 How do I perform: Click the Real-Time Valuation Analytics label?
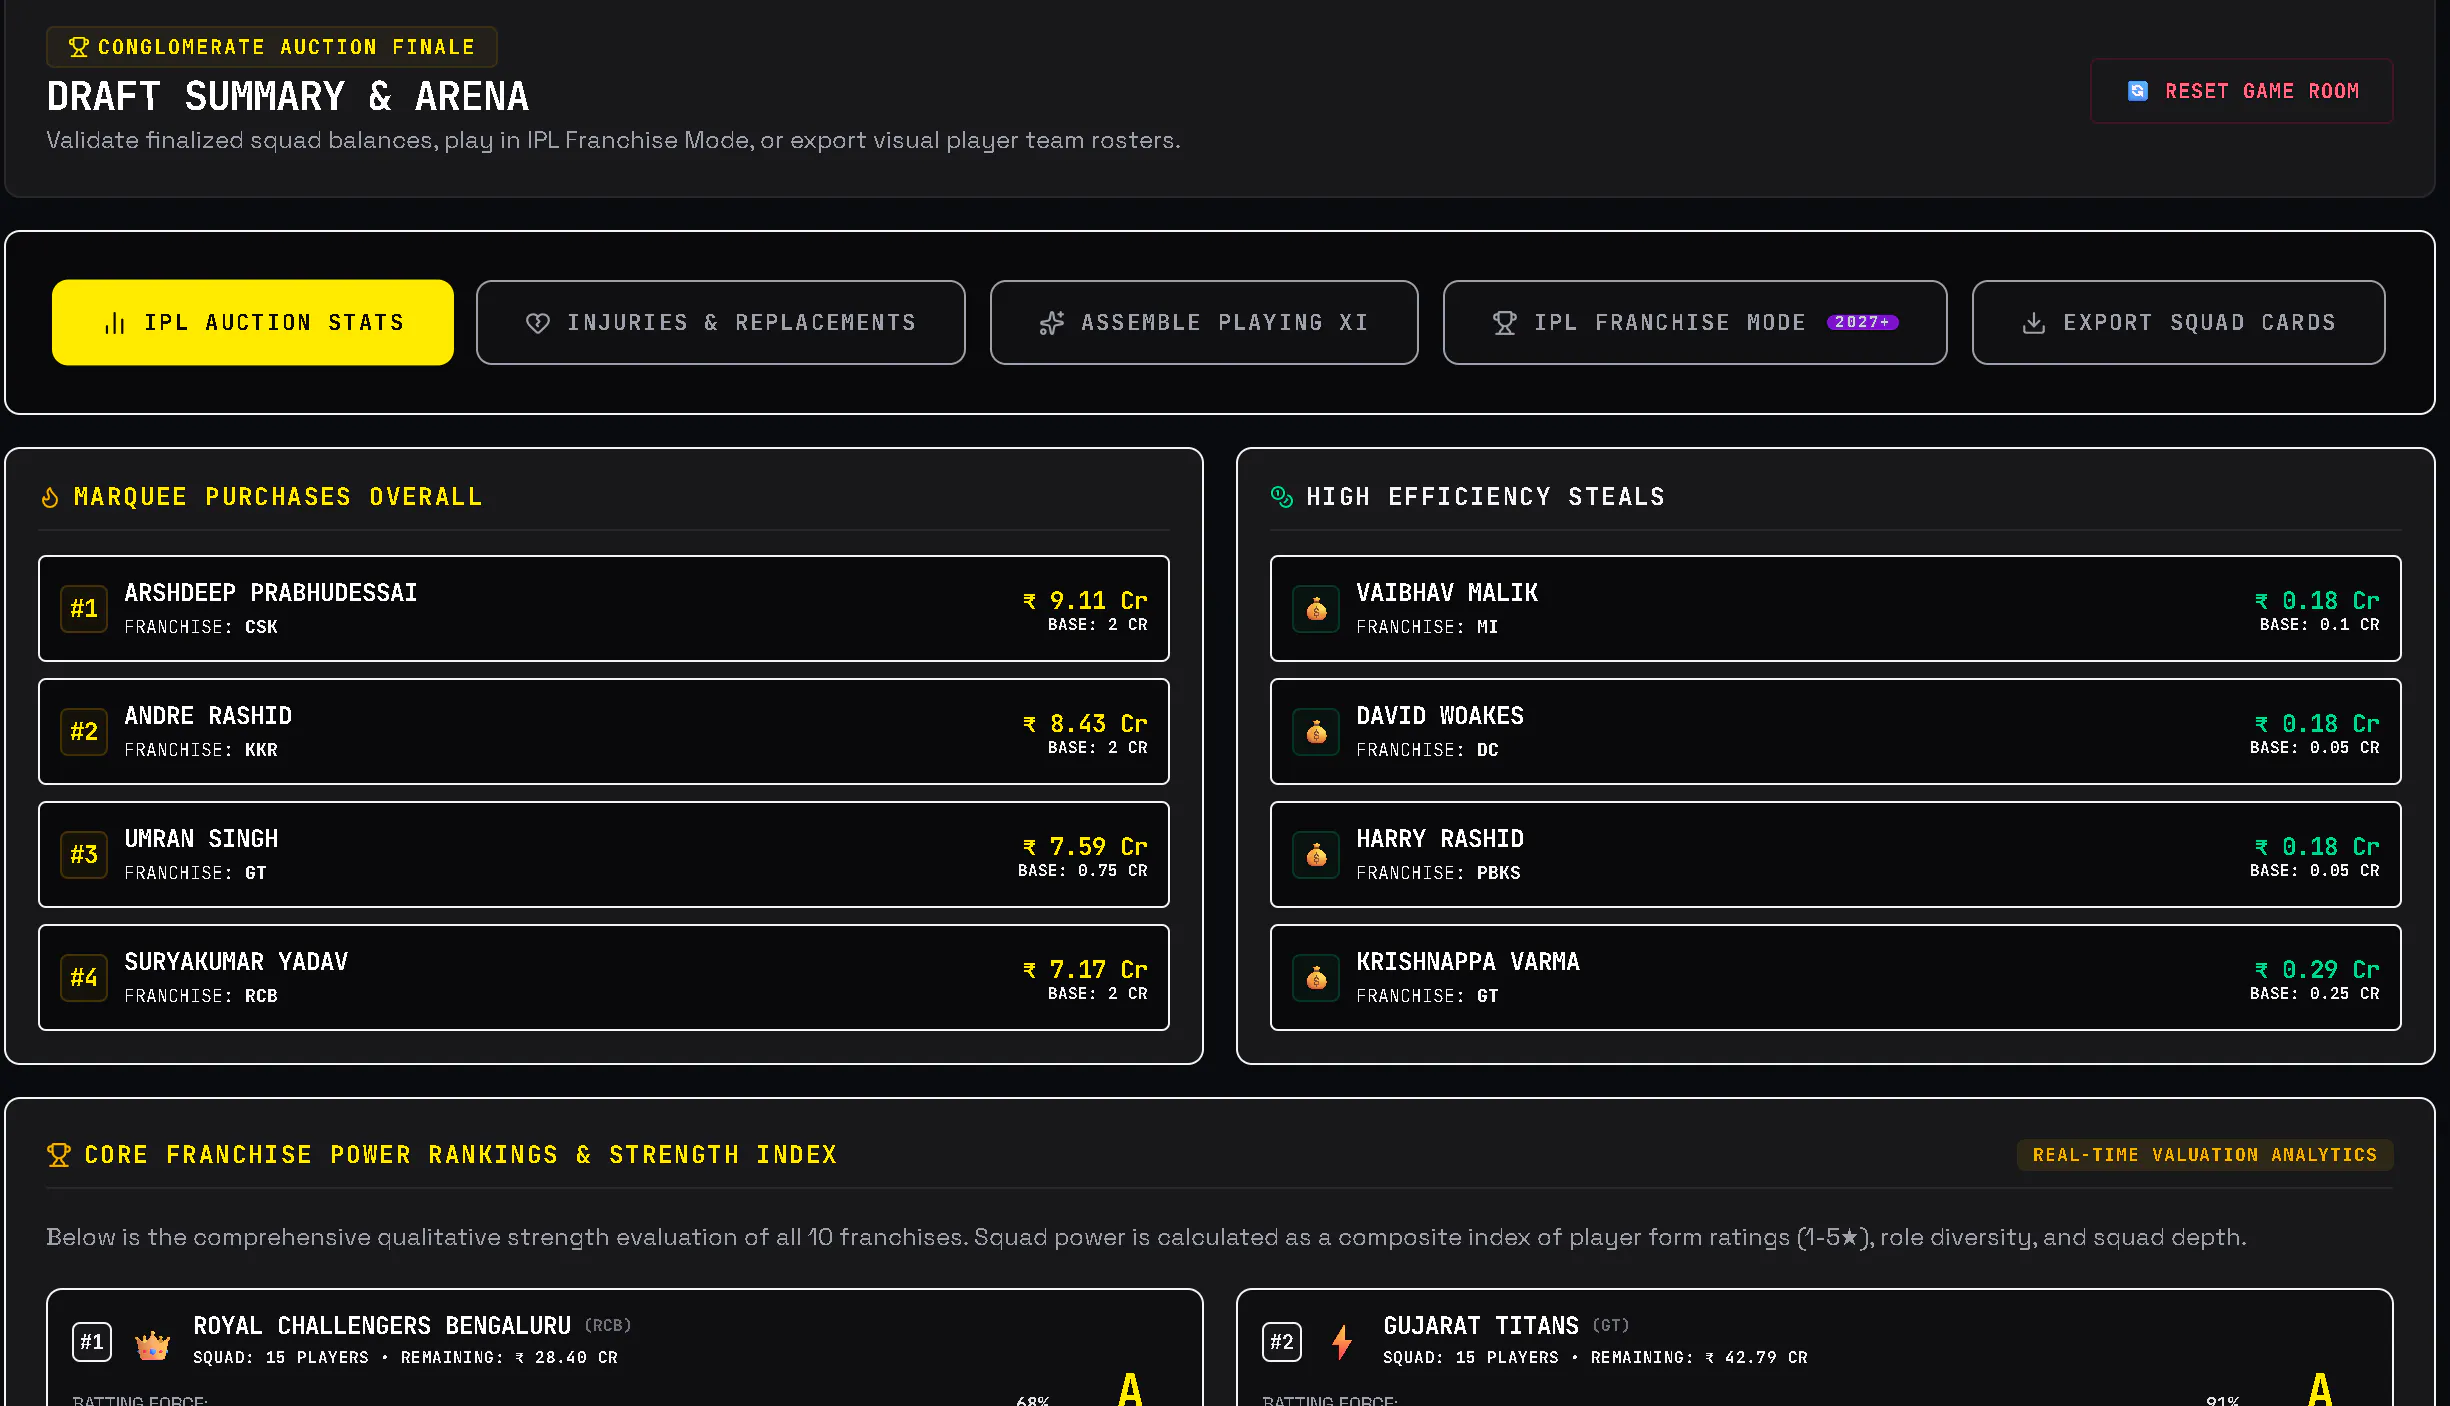2205,1155
